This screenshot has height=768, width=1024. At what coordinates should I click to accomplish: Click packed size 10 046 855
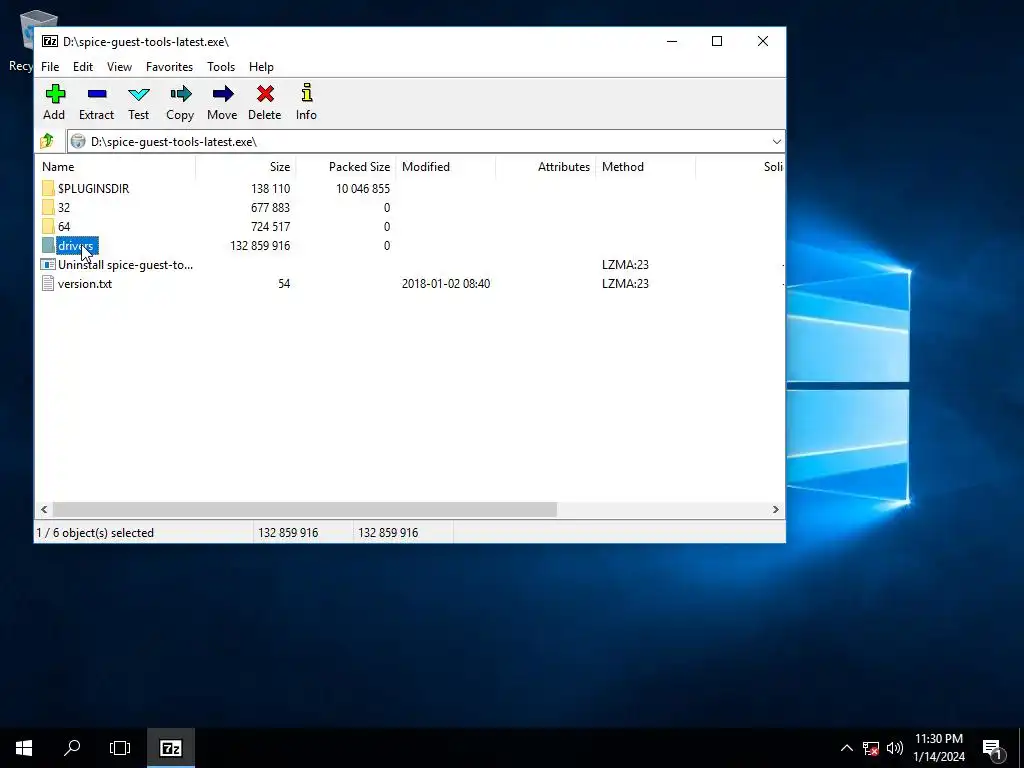click(363, 189)
